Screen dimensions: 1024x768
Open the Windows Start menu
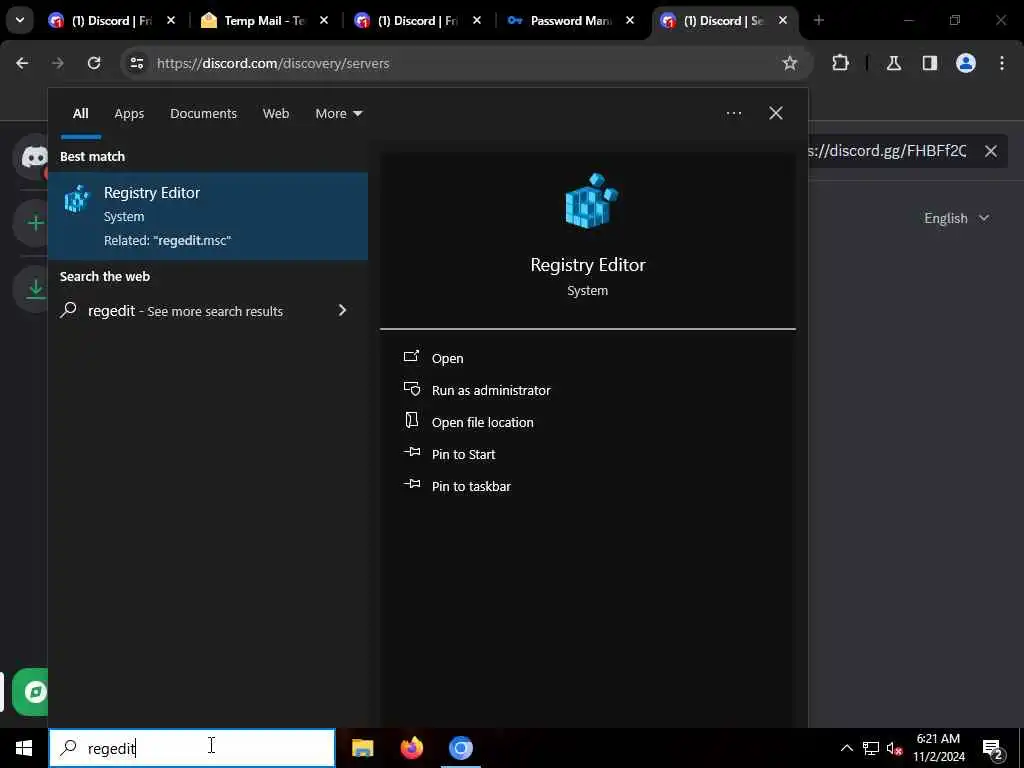pyautogui.click(x=24, y=748)
